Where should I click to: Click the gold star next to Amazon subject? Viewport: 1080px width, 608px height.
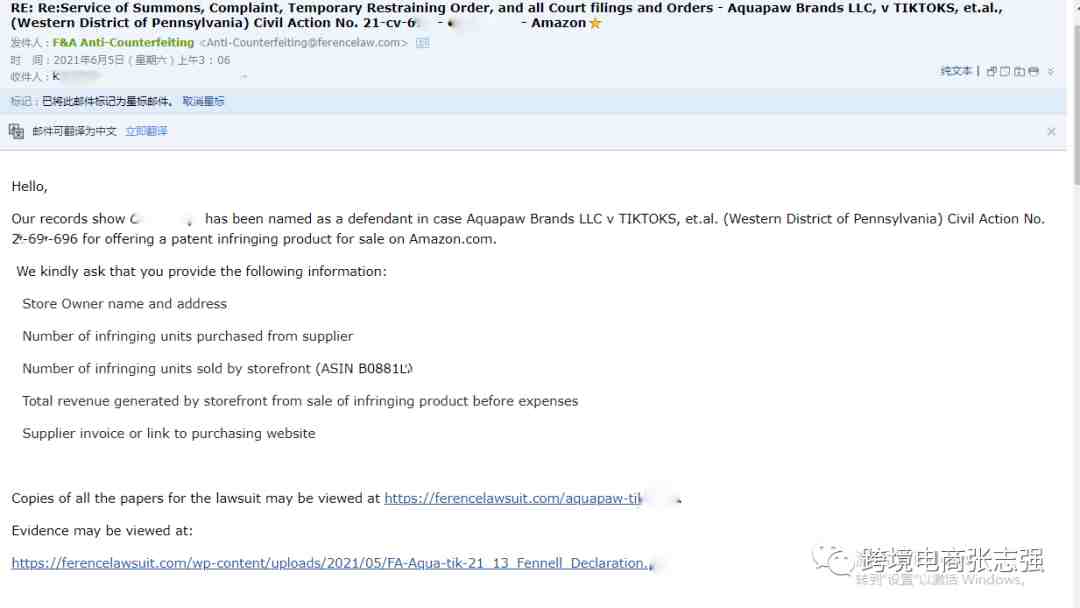595,23
